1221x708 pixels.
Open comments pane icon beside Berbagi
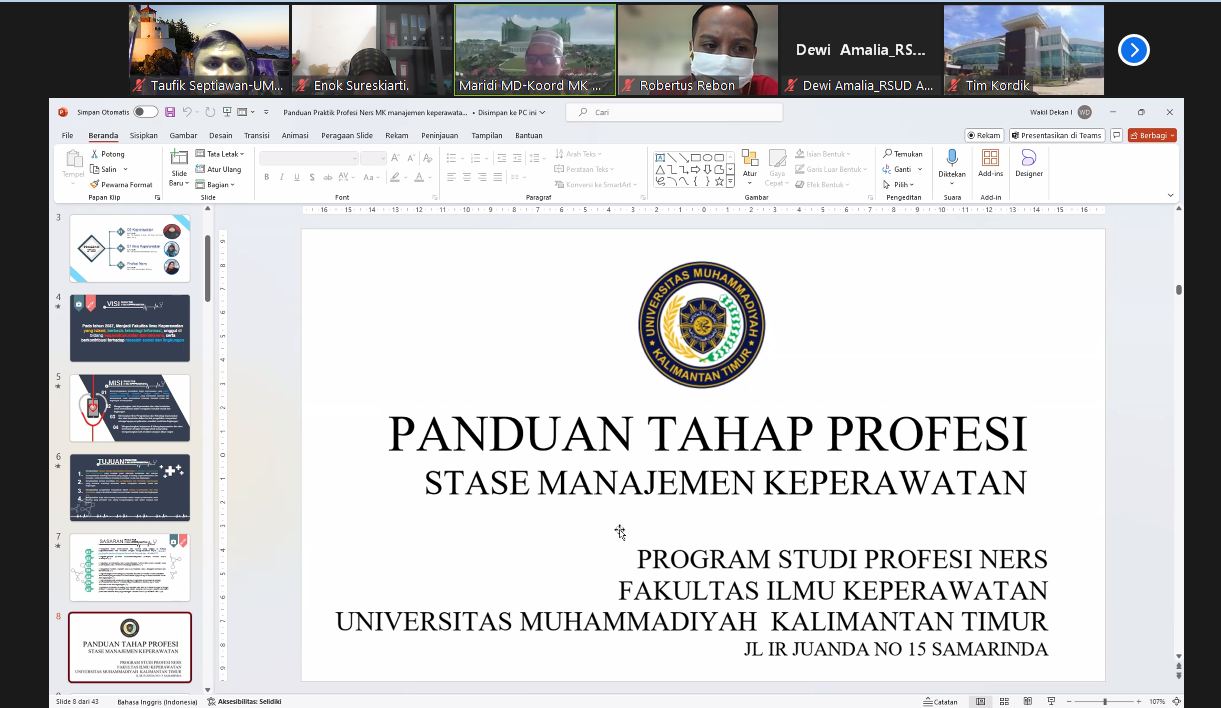point(1116,136)
